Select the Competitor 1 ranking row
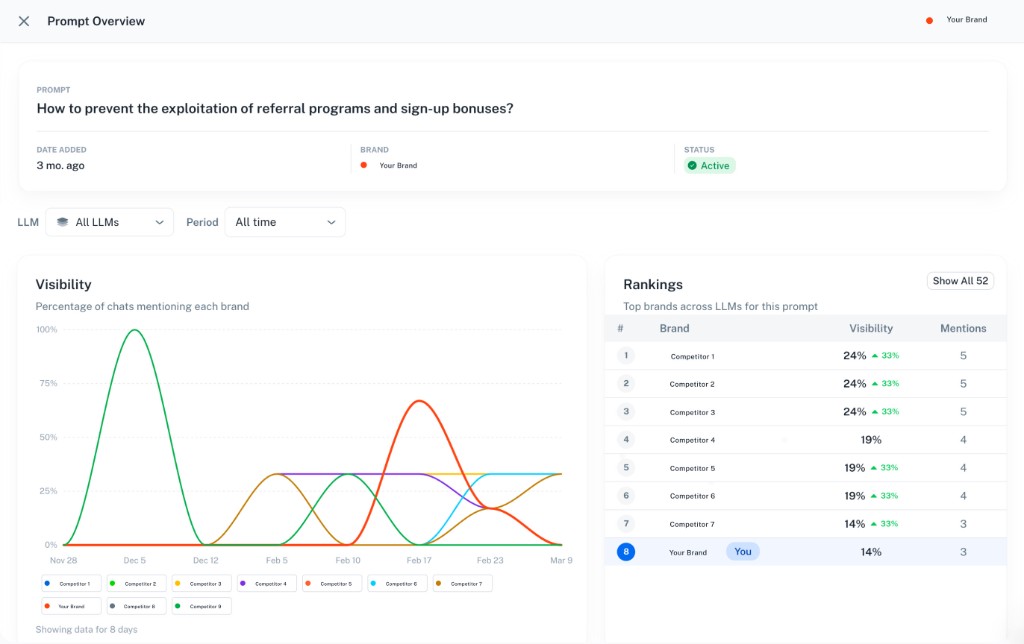 click(x=692, y=356)
